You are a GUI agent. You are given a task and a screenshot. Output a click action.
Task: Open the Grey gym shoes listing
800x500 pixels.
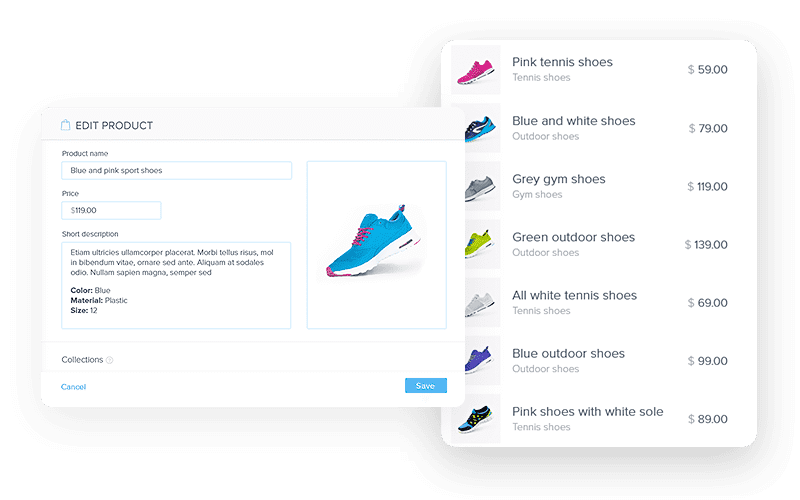(559, 179)
